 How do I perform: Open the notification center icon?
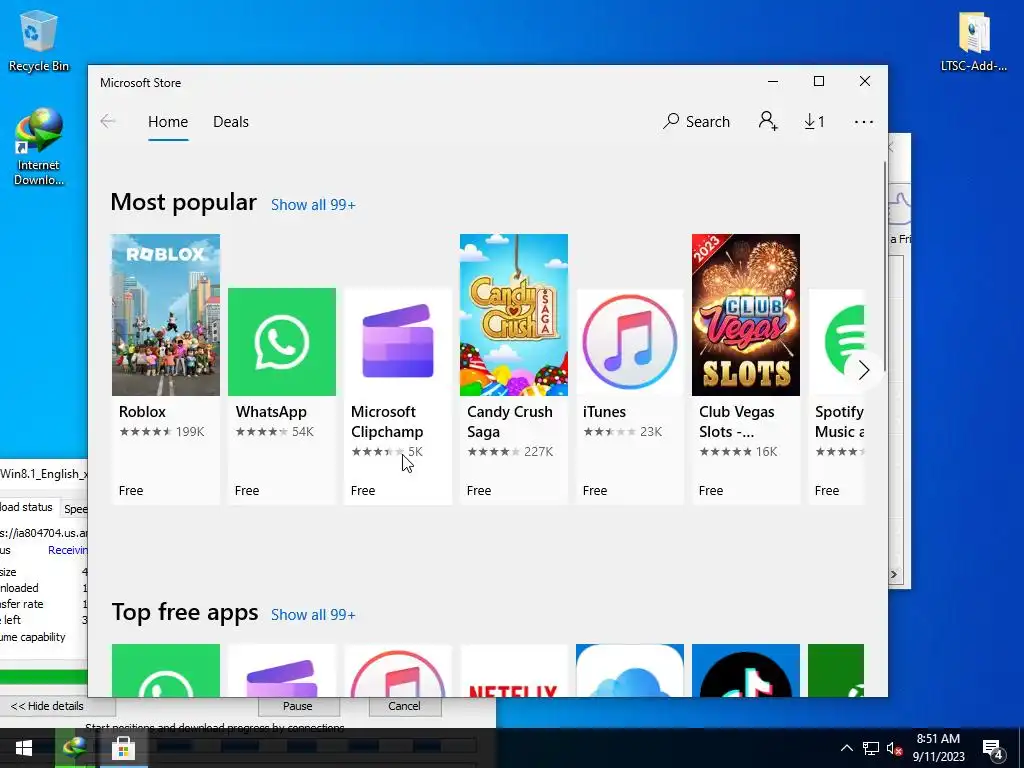point(993,749)
